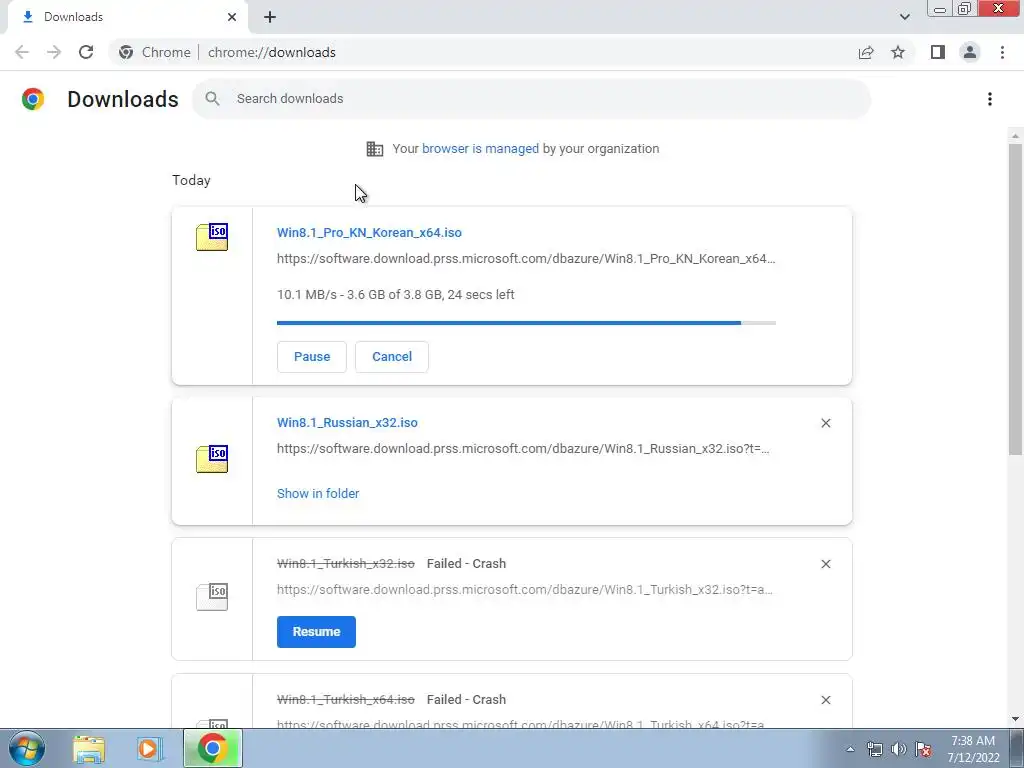Reload the downloads page

pyautogui.click(x=86, y=52)
